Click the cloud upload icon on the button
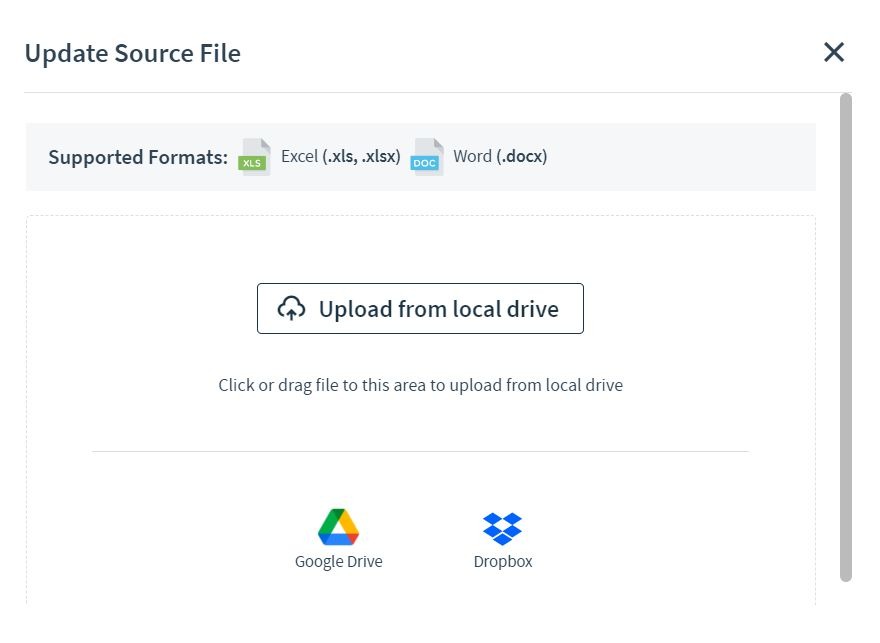880x643 pixels. [290, 308]
